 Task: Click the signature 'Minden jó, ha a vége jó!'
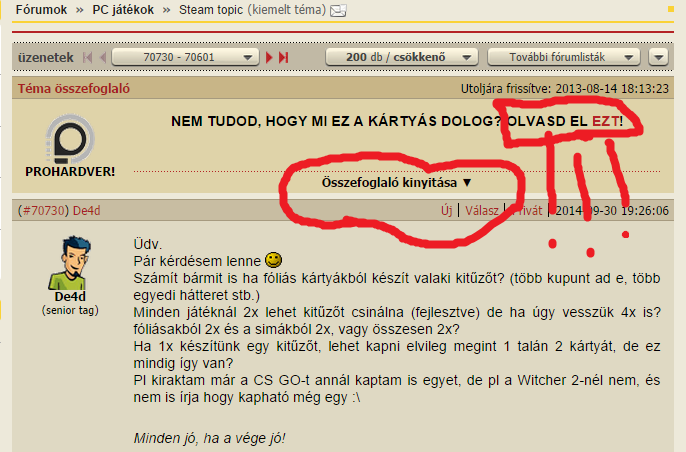[210, 438]
